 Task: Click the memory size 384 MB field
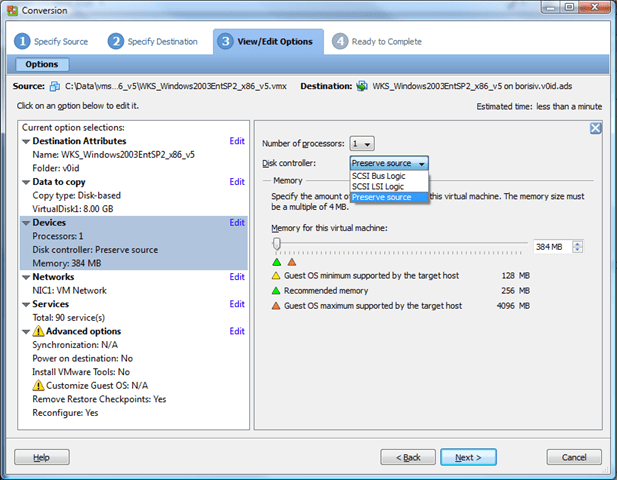(x=551, y=246)
